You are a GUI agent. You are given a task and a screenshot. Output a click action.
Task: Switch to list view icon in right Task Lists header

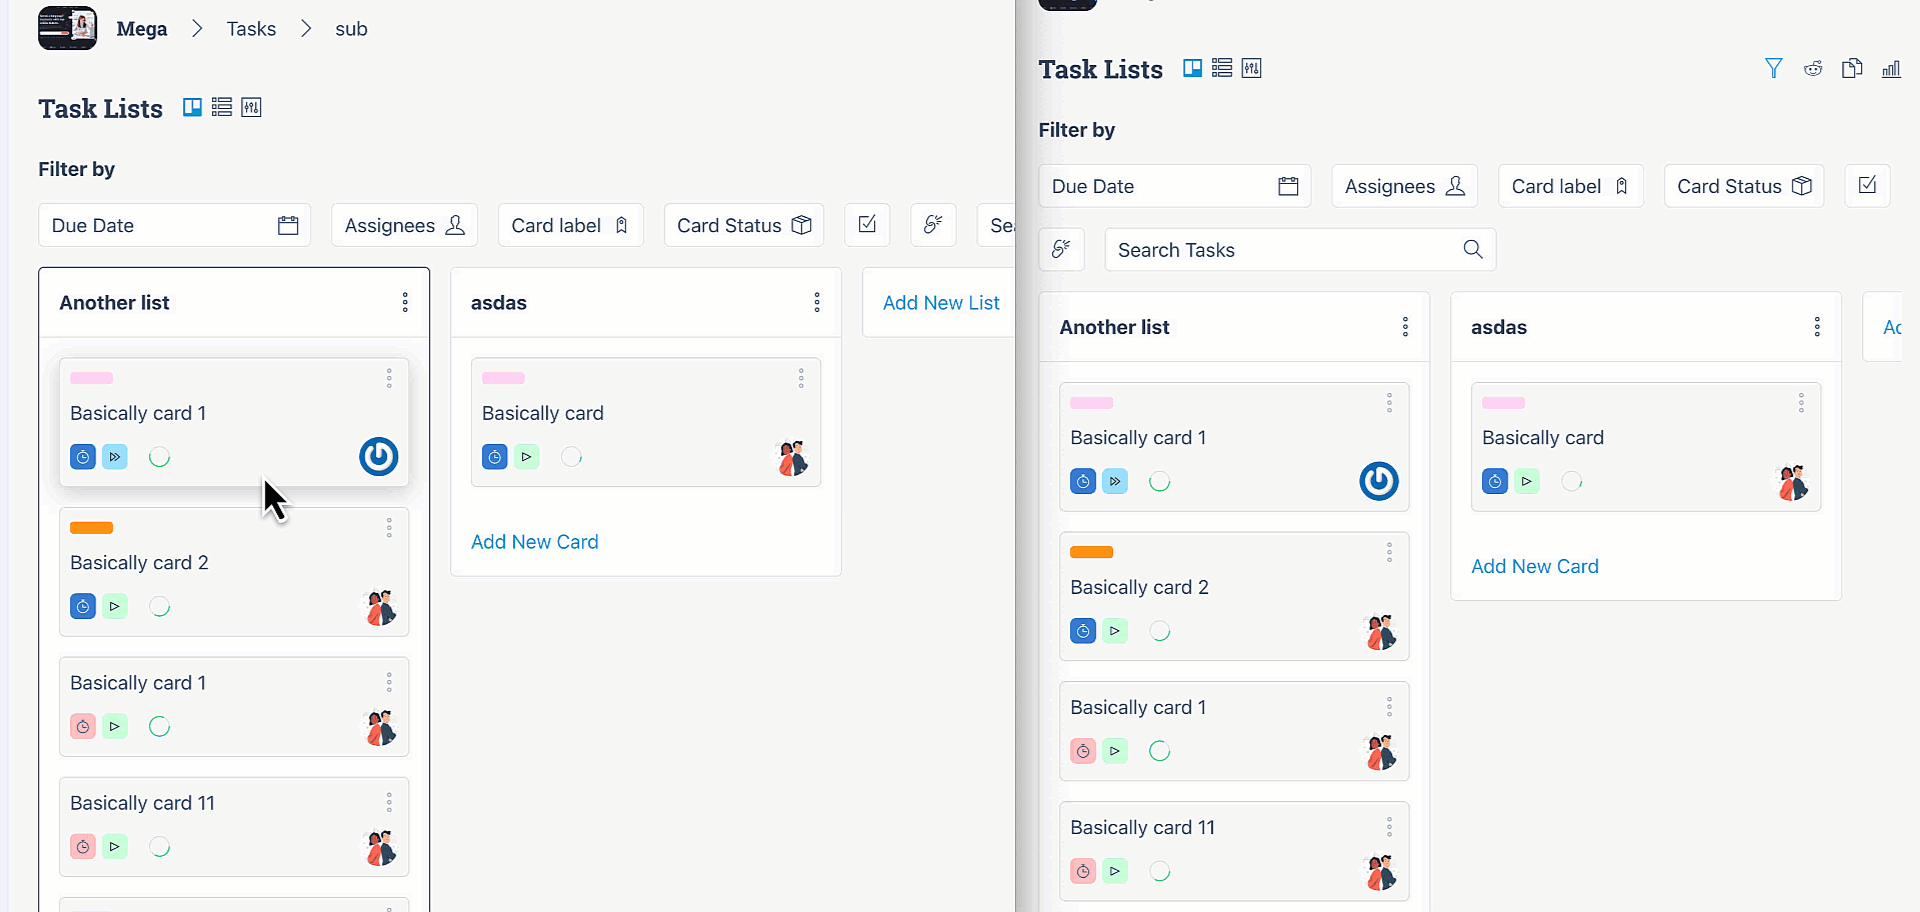[1222, 68]
